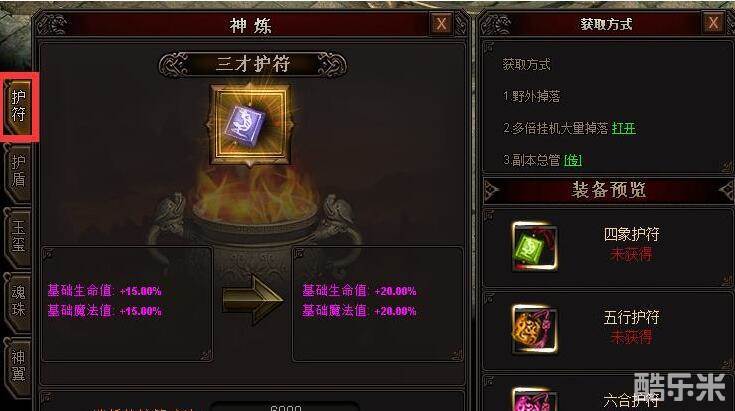
Task: Click the current stats box showing +15.00%
Action: click(x=127, y=304)
